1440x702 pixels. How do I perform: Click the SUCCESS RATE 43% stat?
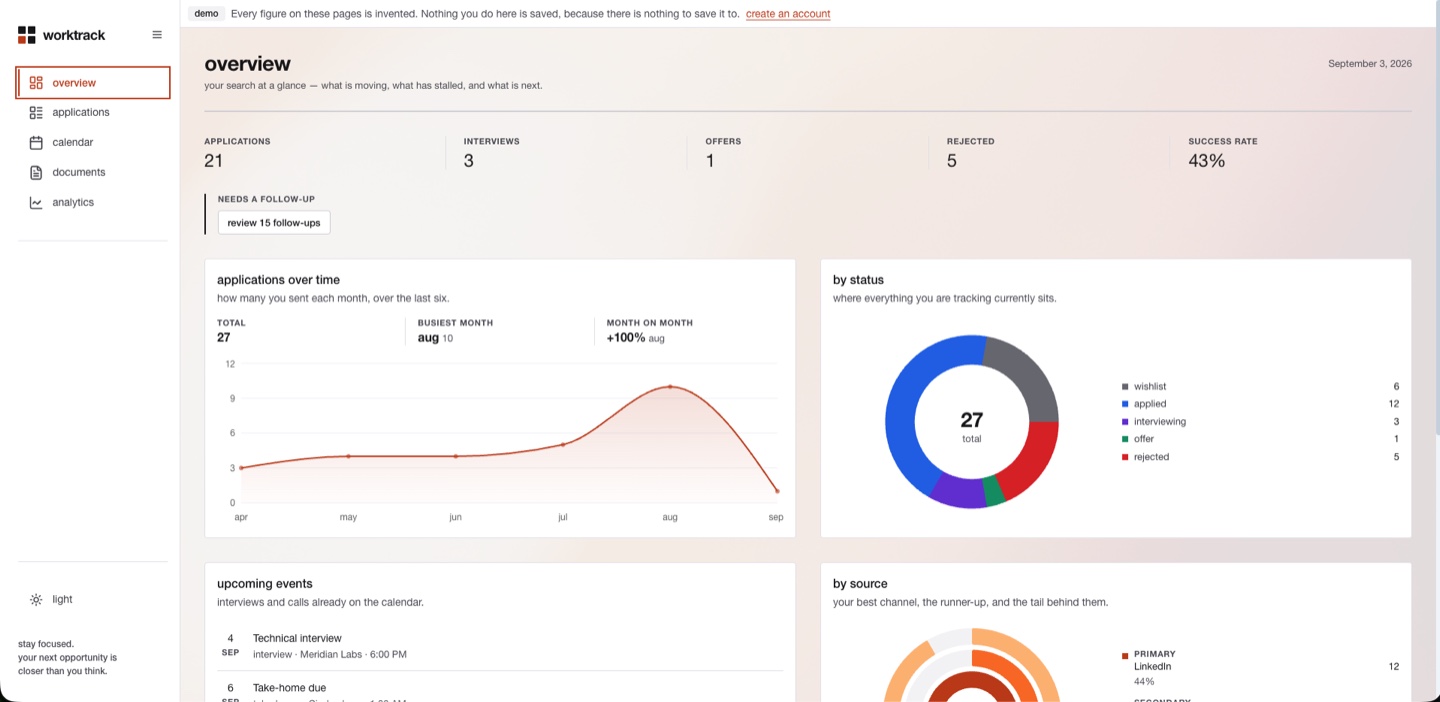click(1223, 152)
